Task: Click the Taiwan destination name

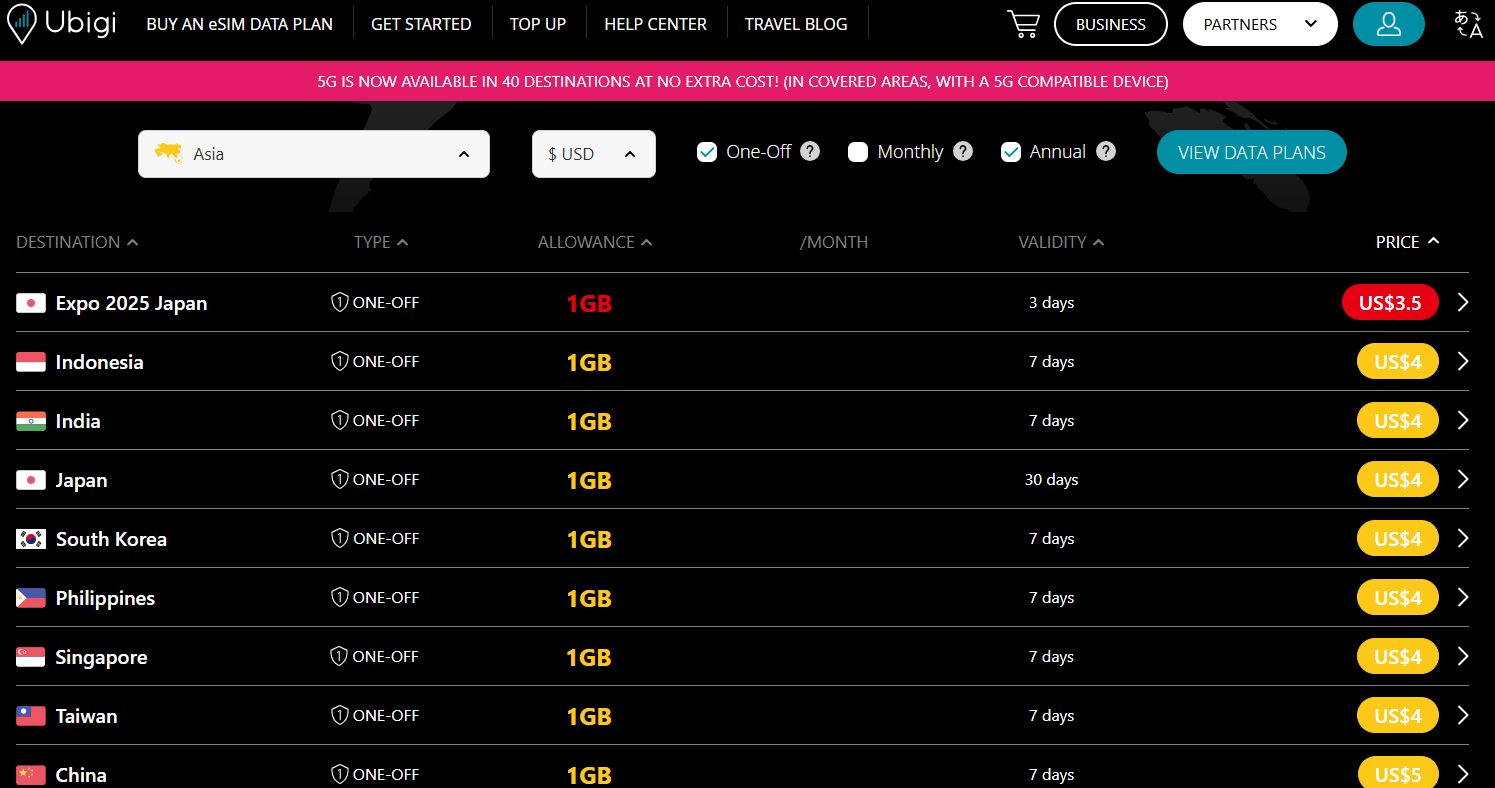Action: [87, 716]
